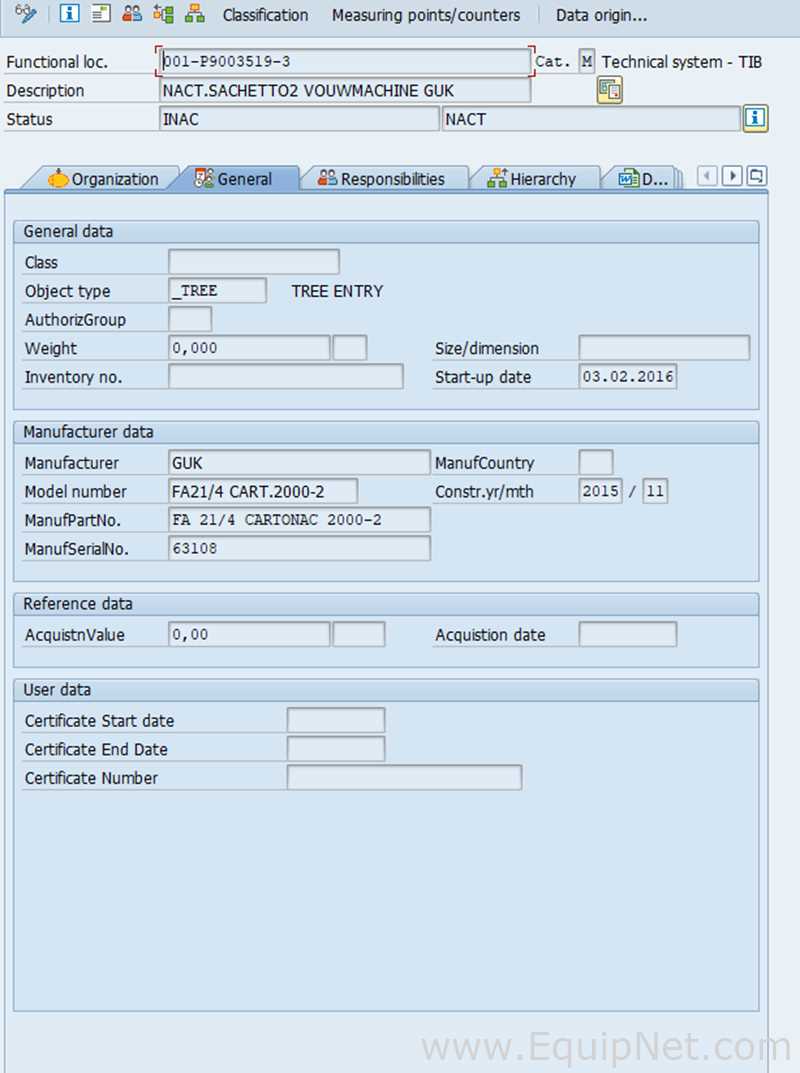Click the category M field
Screen dimensions: 800x1073
click(x=586, y=61)
